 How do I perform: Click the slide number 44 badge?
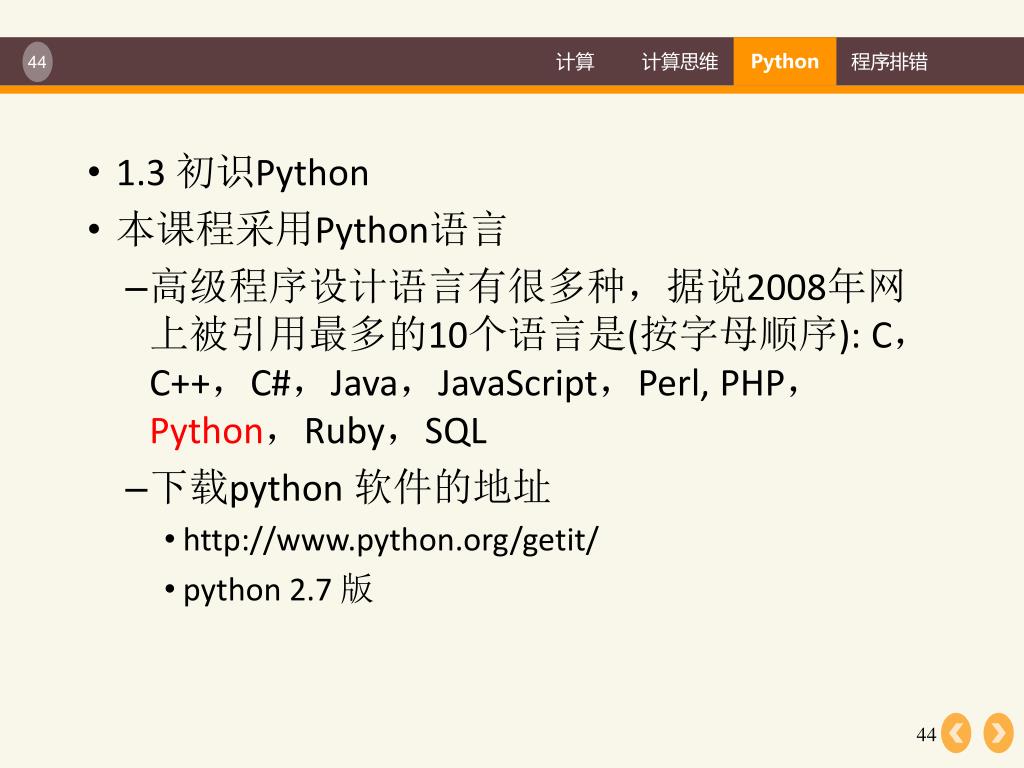[37, 62]
